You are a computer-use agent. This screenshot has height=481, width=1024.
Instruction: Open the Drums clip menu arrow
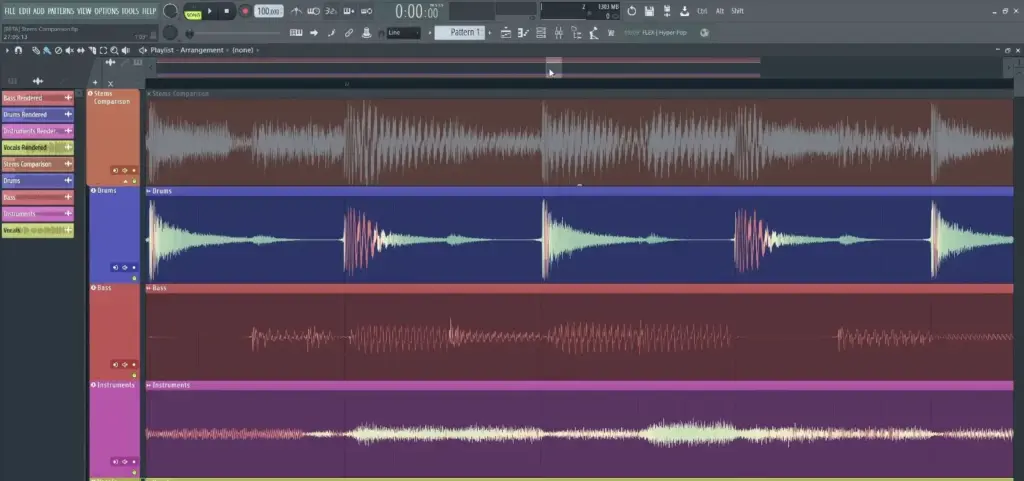[149, 191]
